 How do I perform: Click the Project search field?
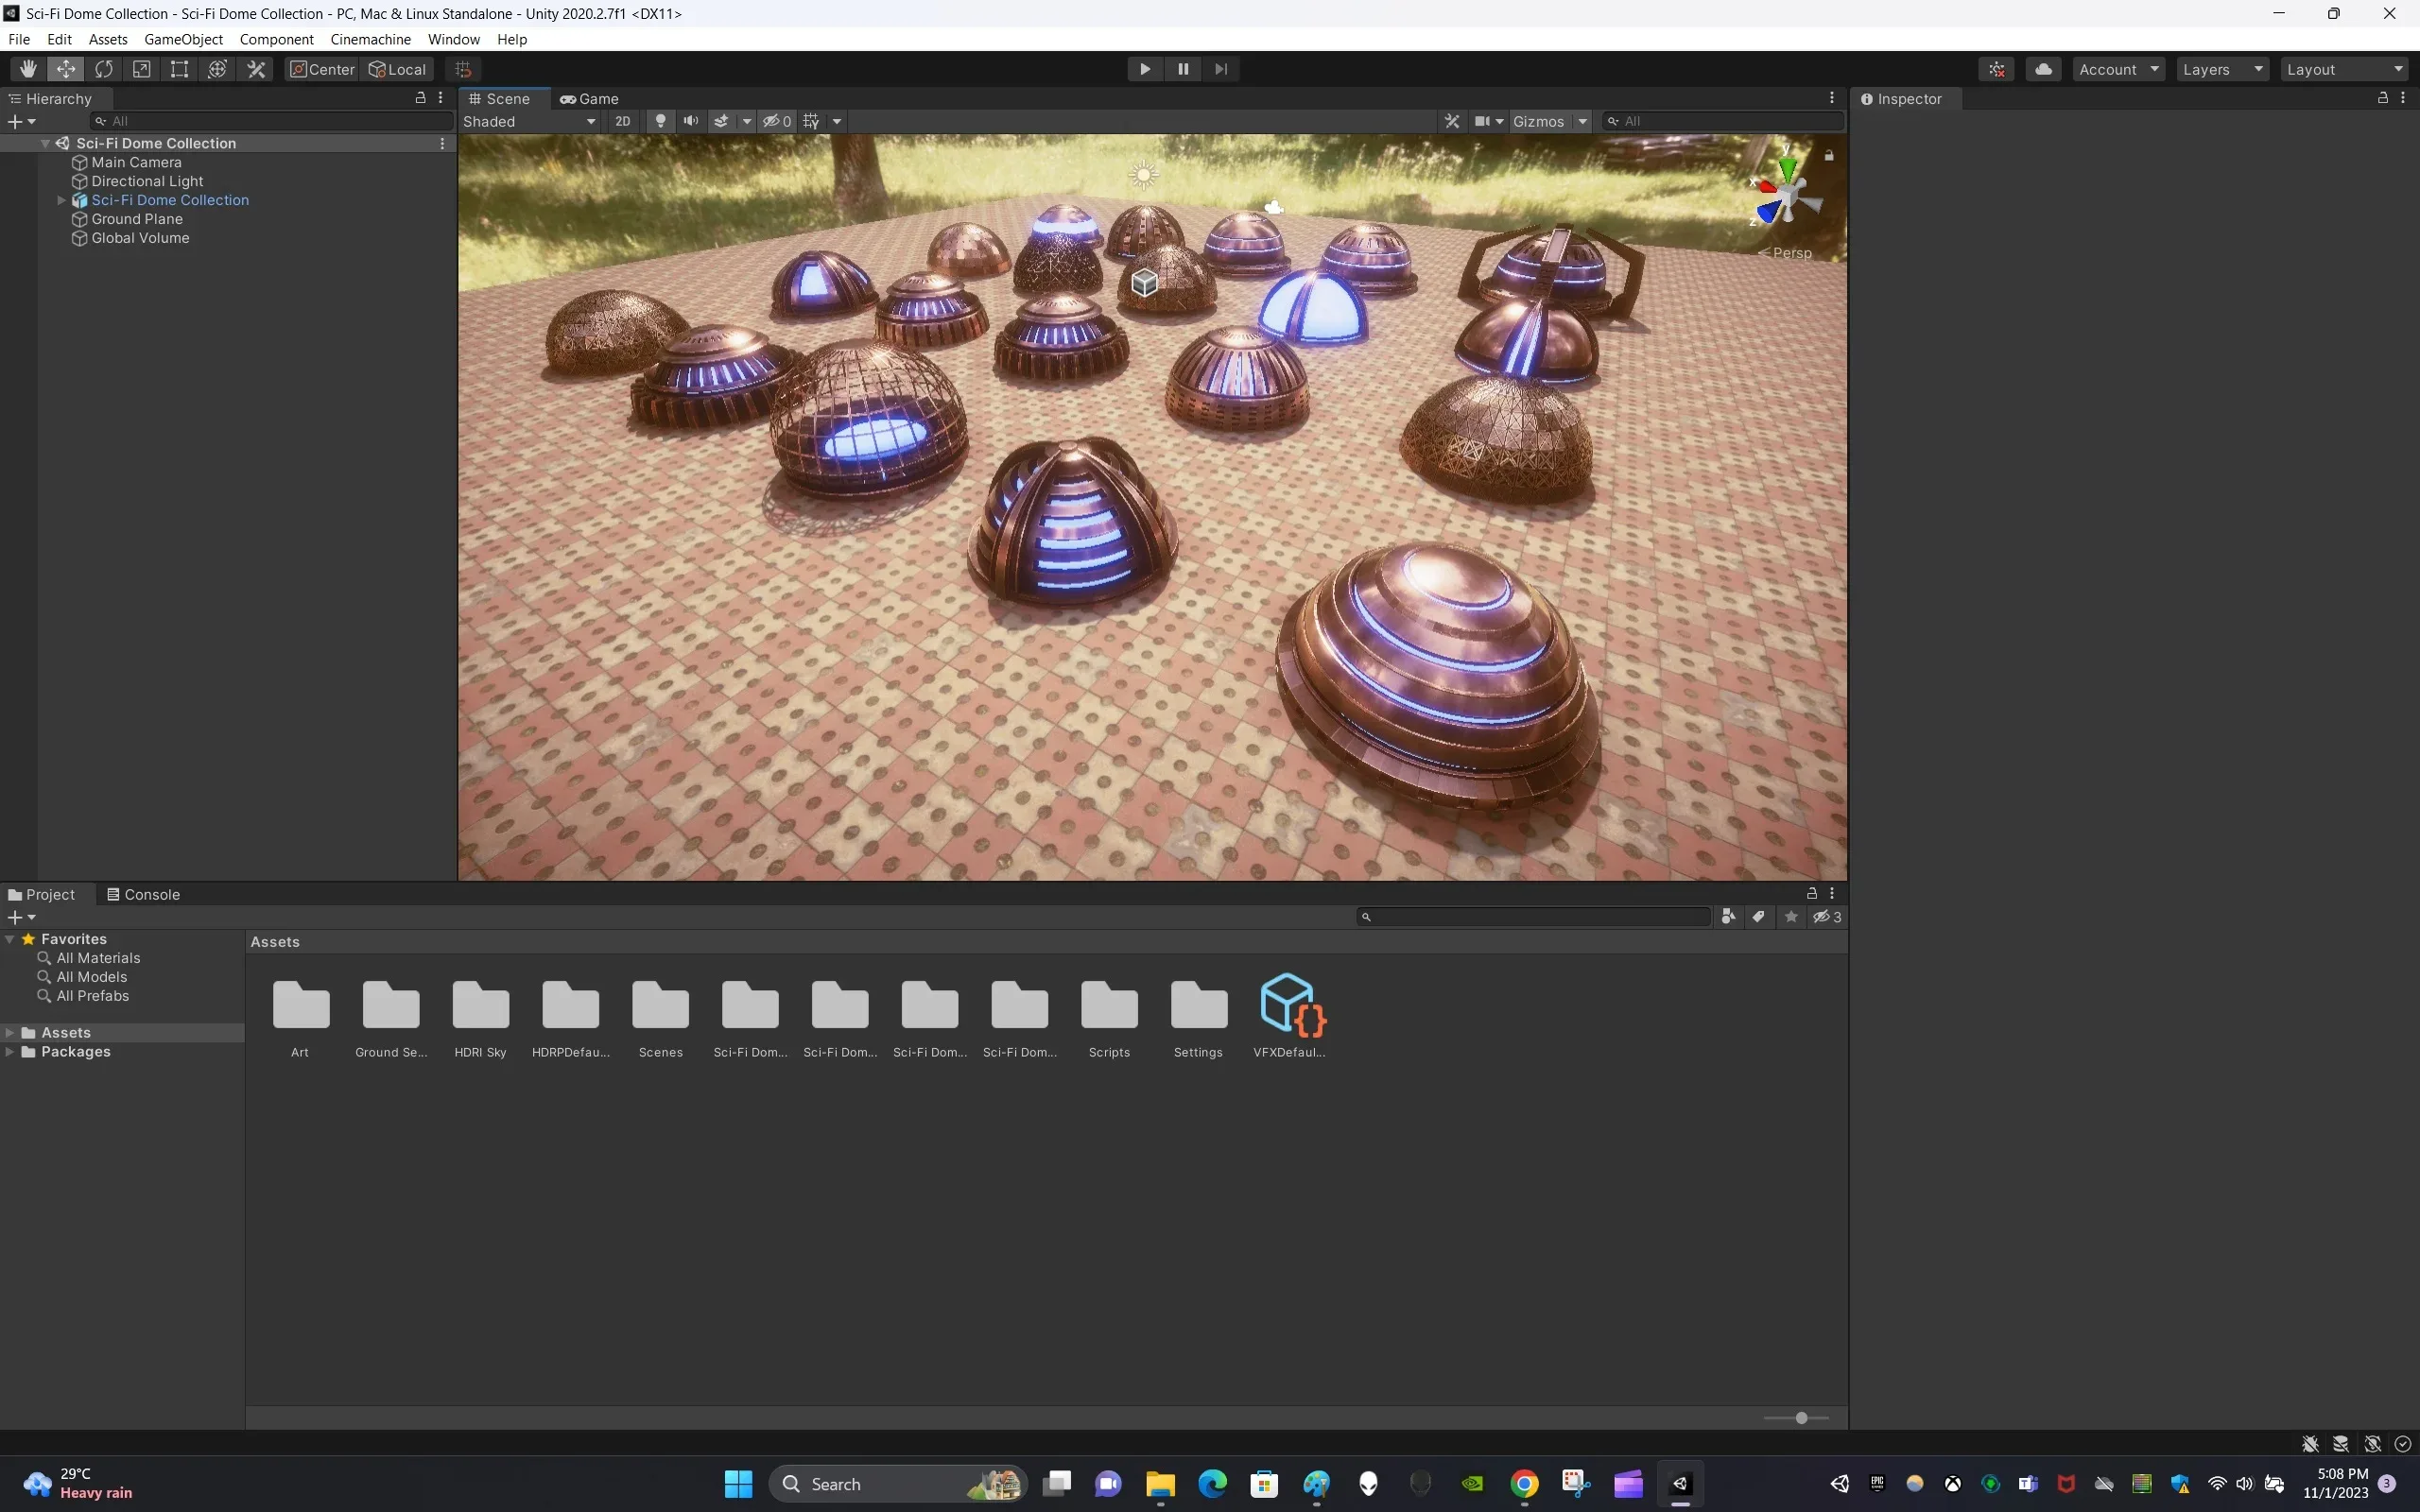coord(1534,917)
